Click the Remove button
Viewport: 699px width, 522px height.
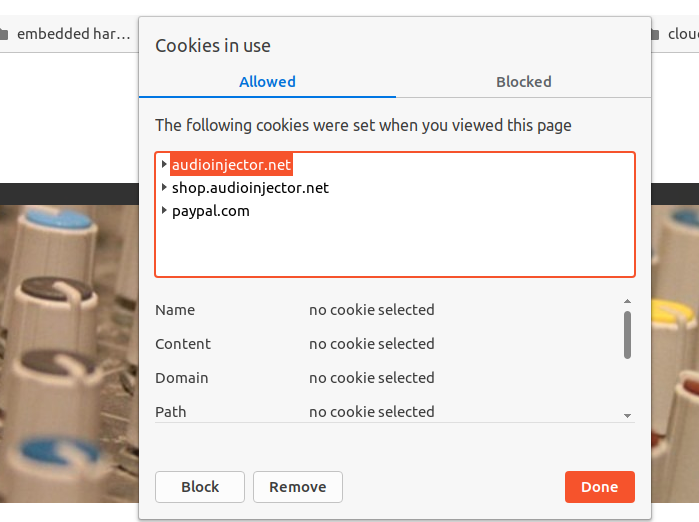pos(298,487)
